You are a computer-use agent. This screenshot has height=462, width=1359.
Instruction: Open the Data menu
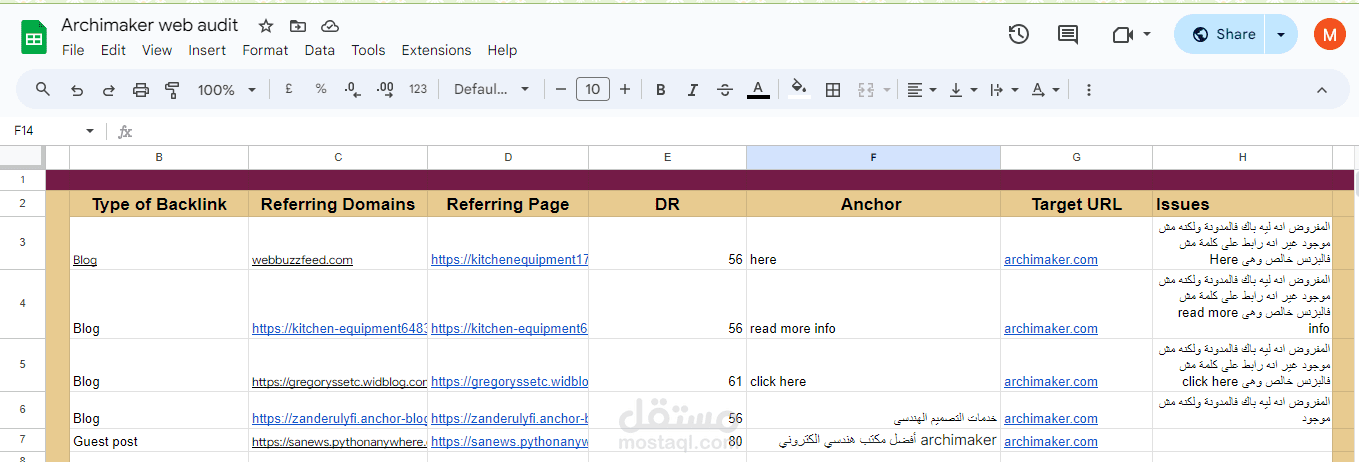(x=320, y=50)
